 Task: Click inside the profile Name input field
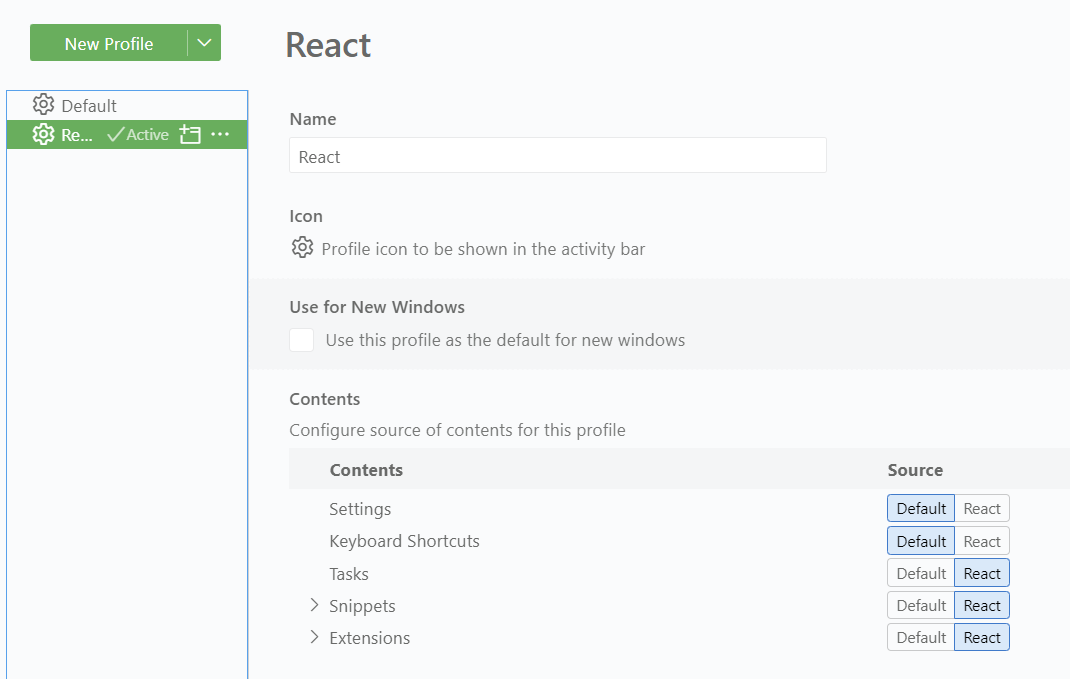click(x=557, y=155)
